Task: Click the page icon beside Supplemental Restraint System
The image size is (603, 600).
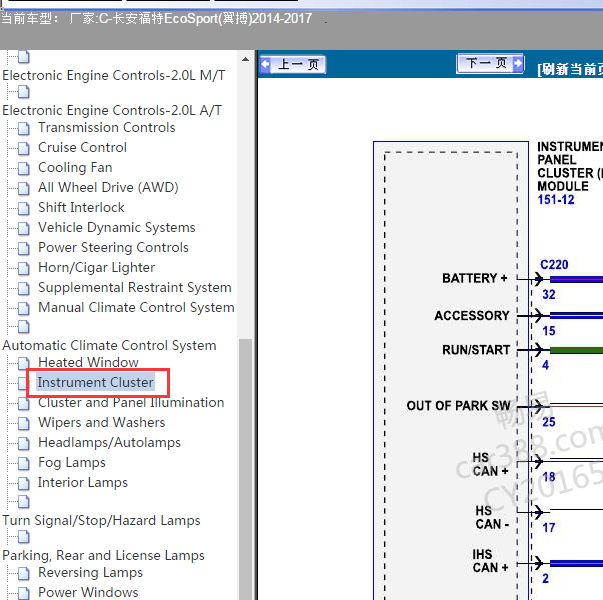Action: [x=23, y=288]
